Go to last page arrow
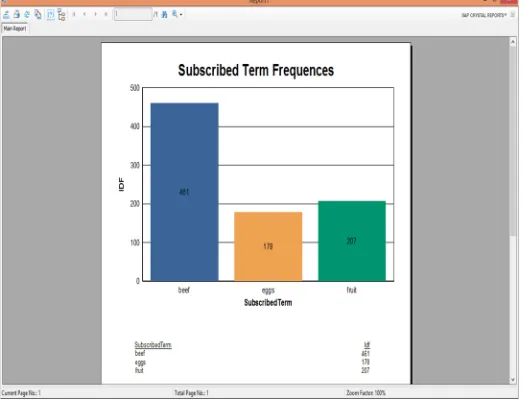This screenshot has height=406, width=524. pos(106,14)
